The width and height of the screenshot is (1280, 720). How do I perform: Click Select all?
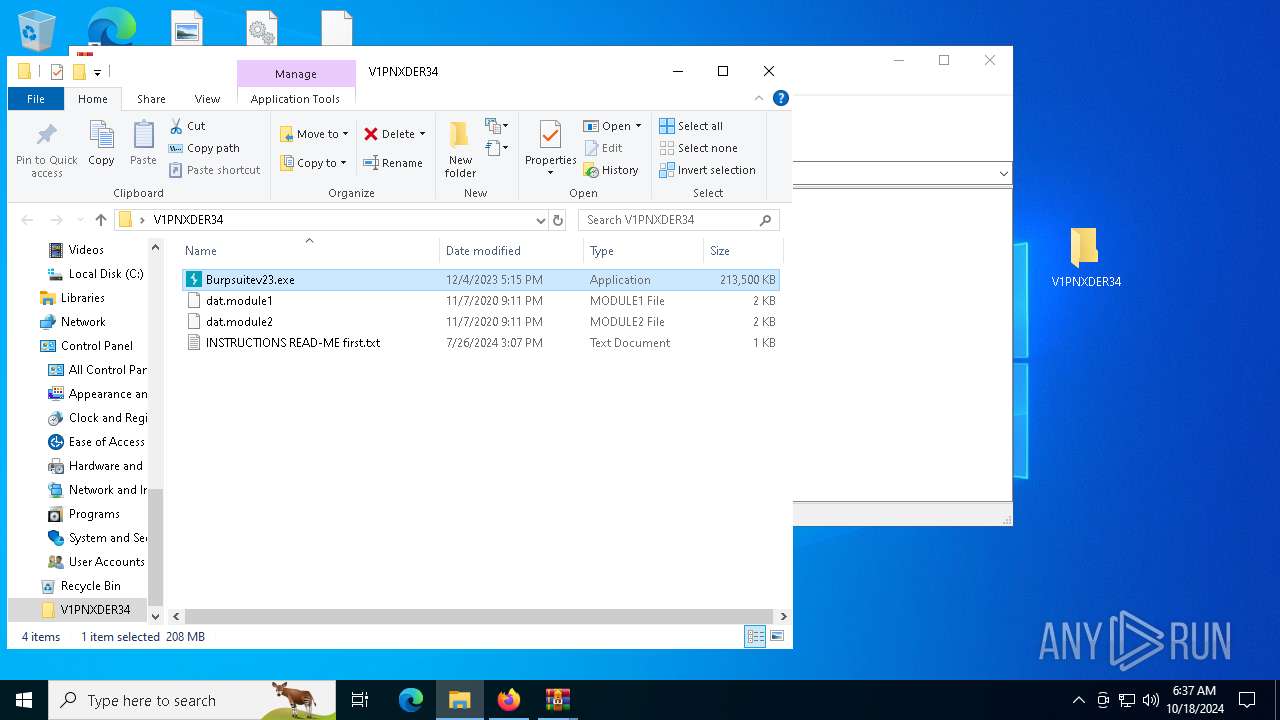click(x=691, y=126)
